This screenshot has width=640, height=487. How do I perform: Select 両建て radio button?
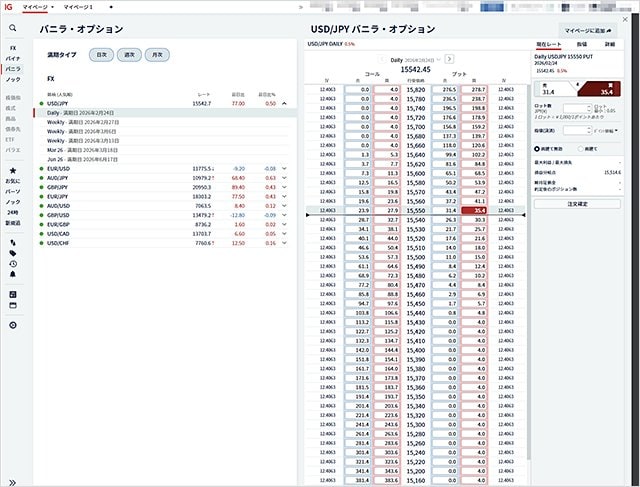(580, 149)
